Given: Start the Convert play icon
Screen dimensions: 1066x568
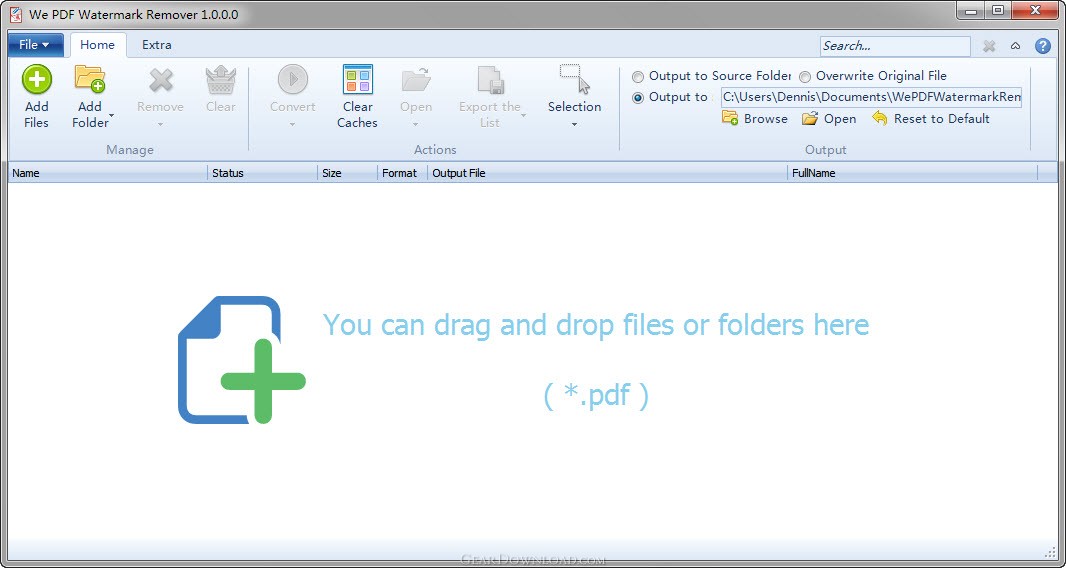Looking at the screenshot, I should click(293, 79).
